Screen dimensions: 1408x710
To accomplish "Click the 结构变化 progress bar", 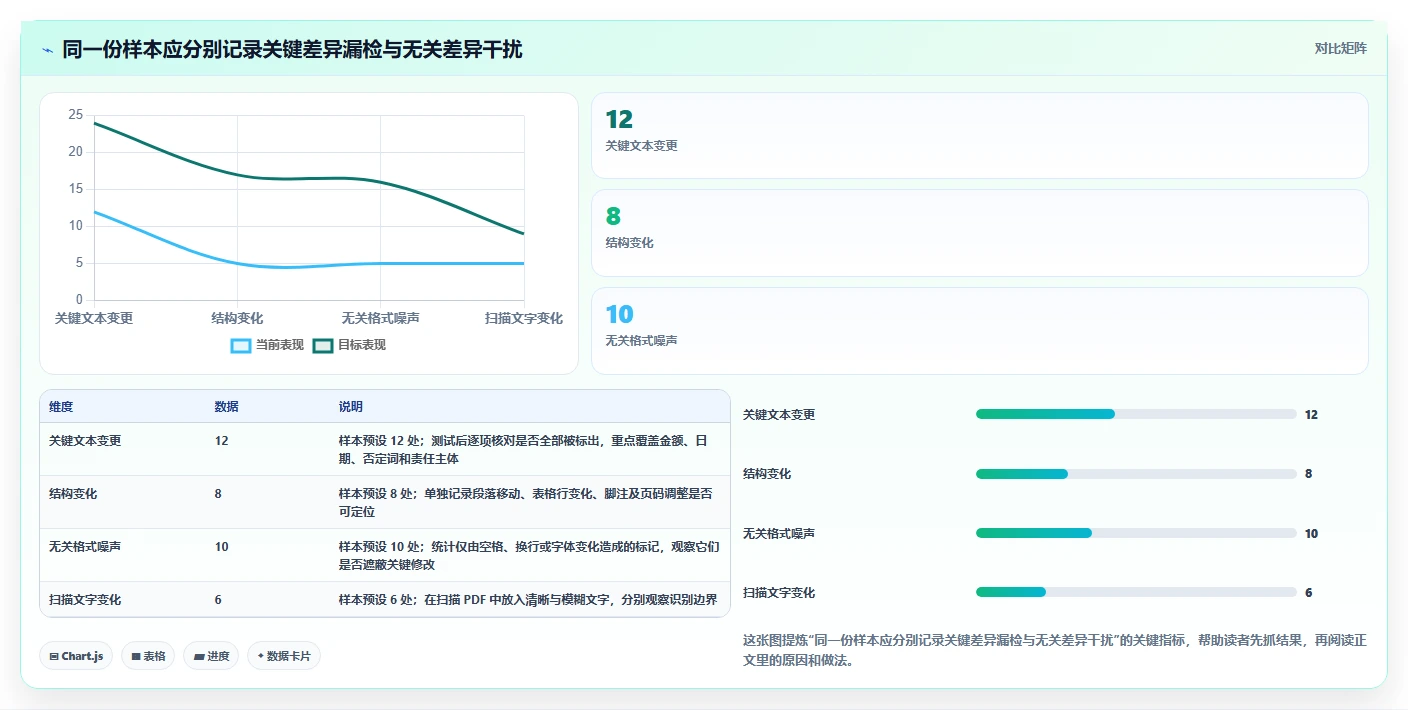I will click(1136, 474).
